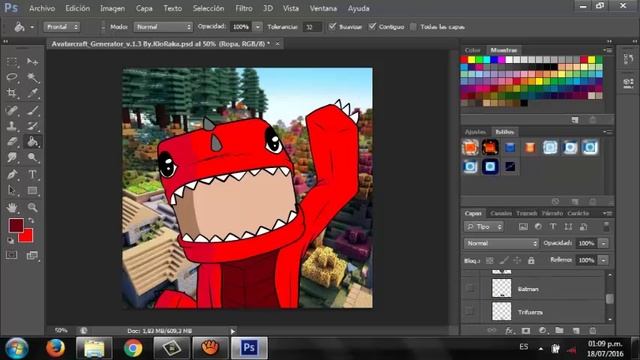This screenshot has width=640, height=360.
Task: Select the Horizontal Type tool
Action: pyautogui.click(x=32, y=174)
